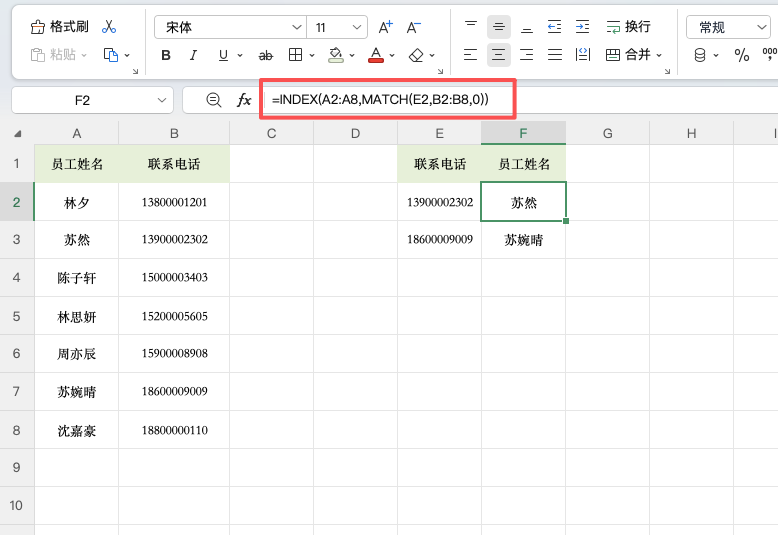Select the cell with 15200005605
This screenshot has width=778, height=535.
174,316
